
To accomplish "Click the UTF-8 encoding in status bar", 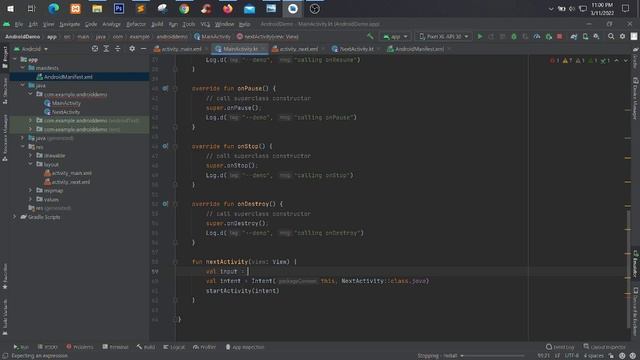I will tap(572, 356).
